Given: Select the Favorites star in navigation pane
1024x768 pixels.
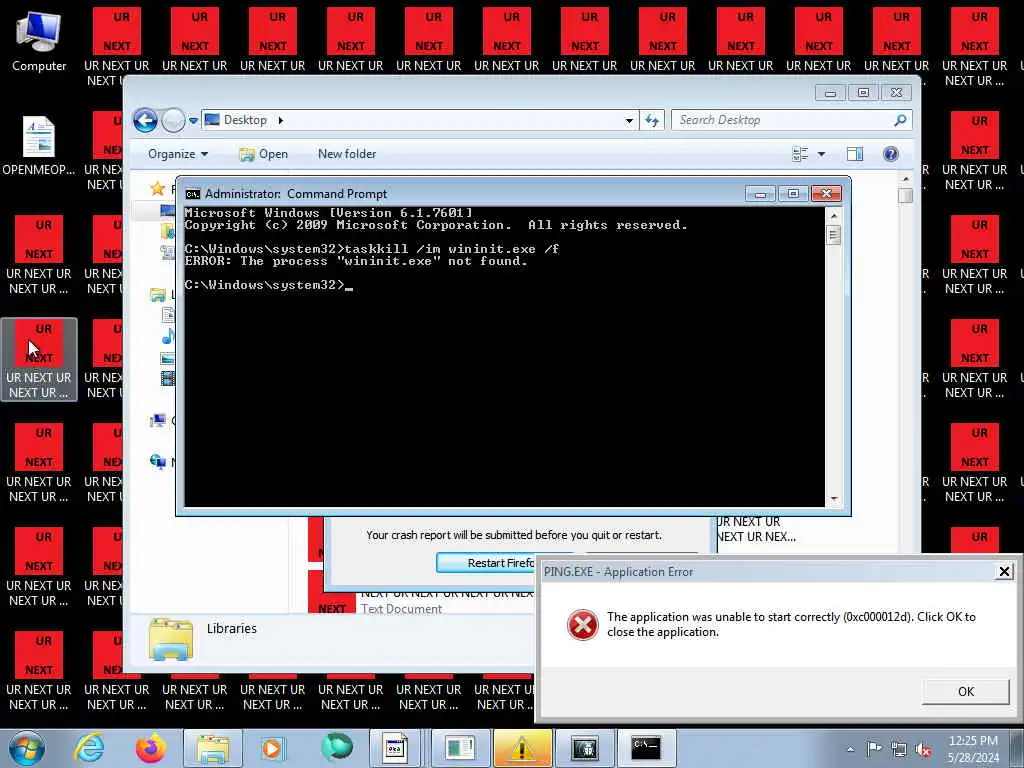Looking at the screenshot, I should click(x=157, y=189).
